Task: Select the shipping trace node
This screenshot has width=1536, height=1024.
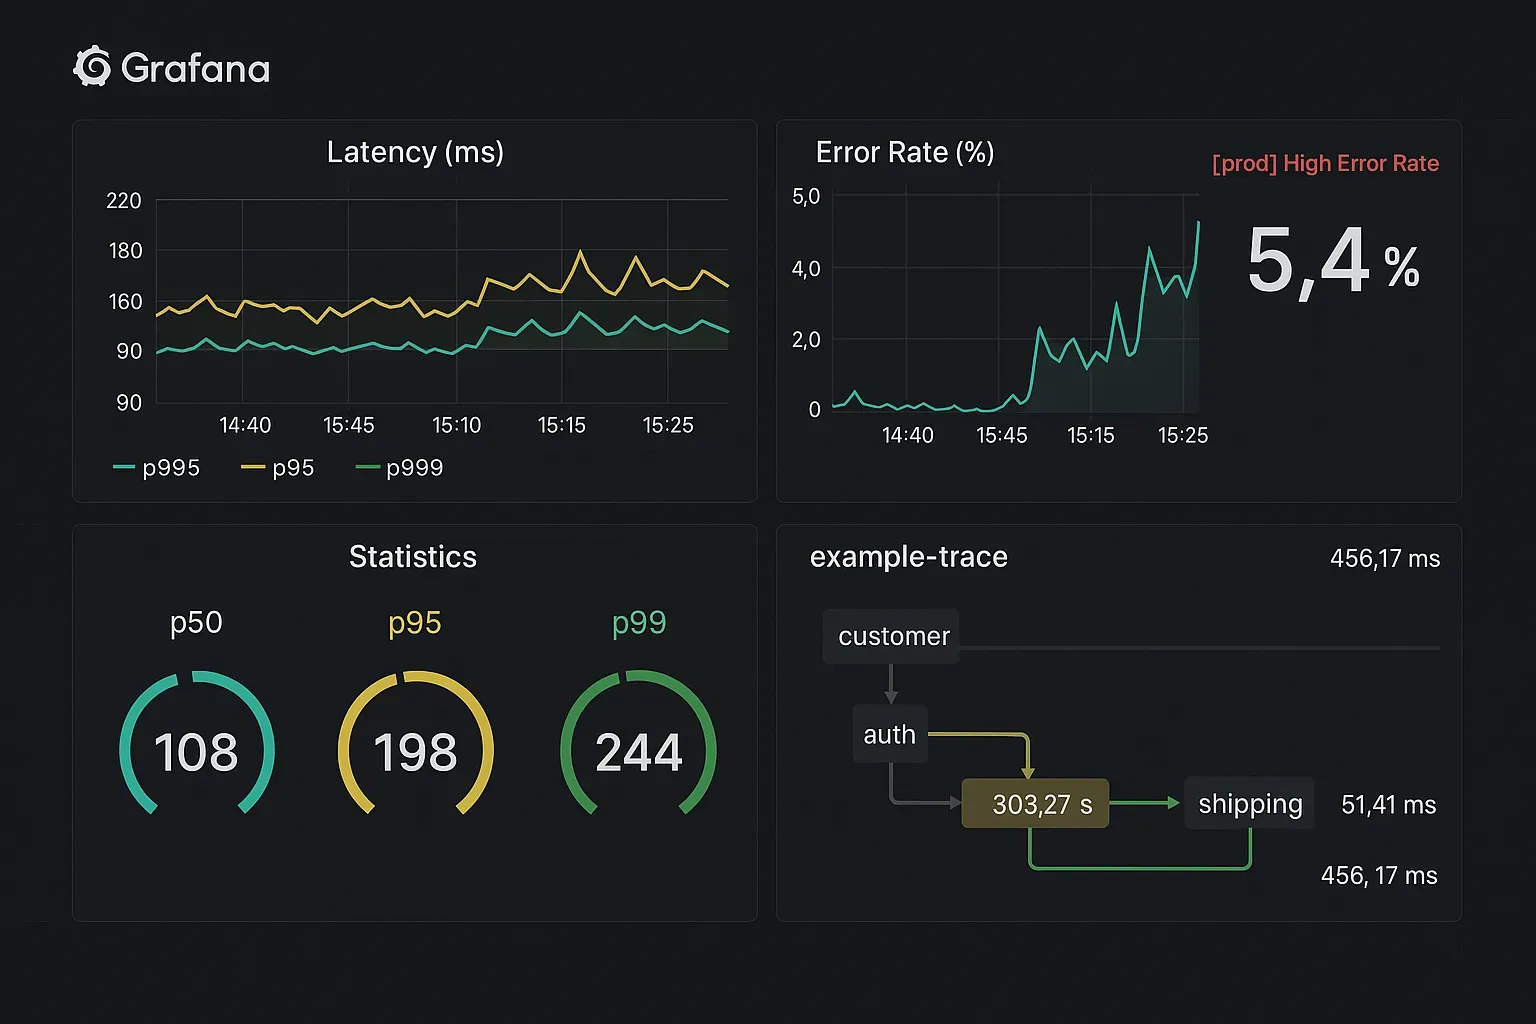Action: [x=1249, y=804]
